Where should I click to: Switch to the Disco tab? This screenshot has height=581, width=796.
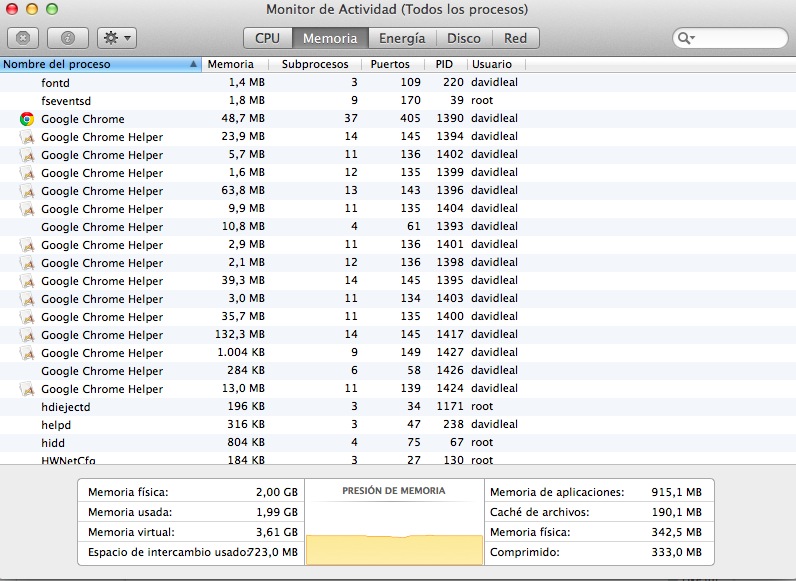pyautogui.click(x=463, y=38)
